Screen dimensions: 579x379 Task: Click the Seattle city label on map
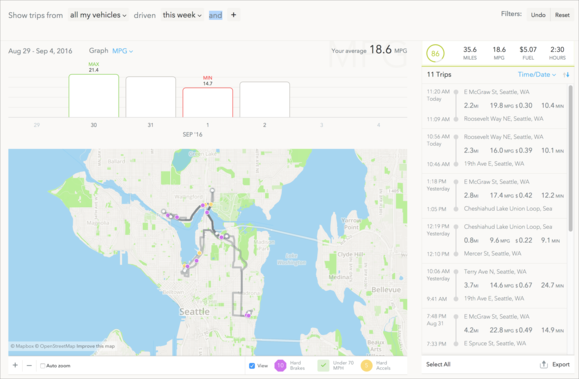(x=194, y=312)
